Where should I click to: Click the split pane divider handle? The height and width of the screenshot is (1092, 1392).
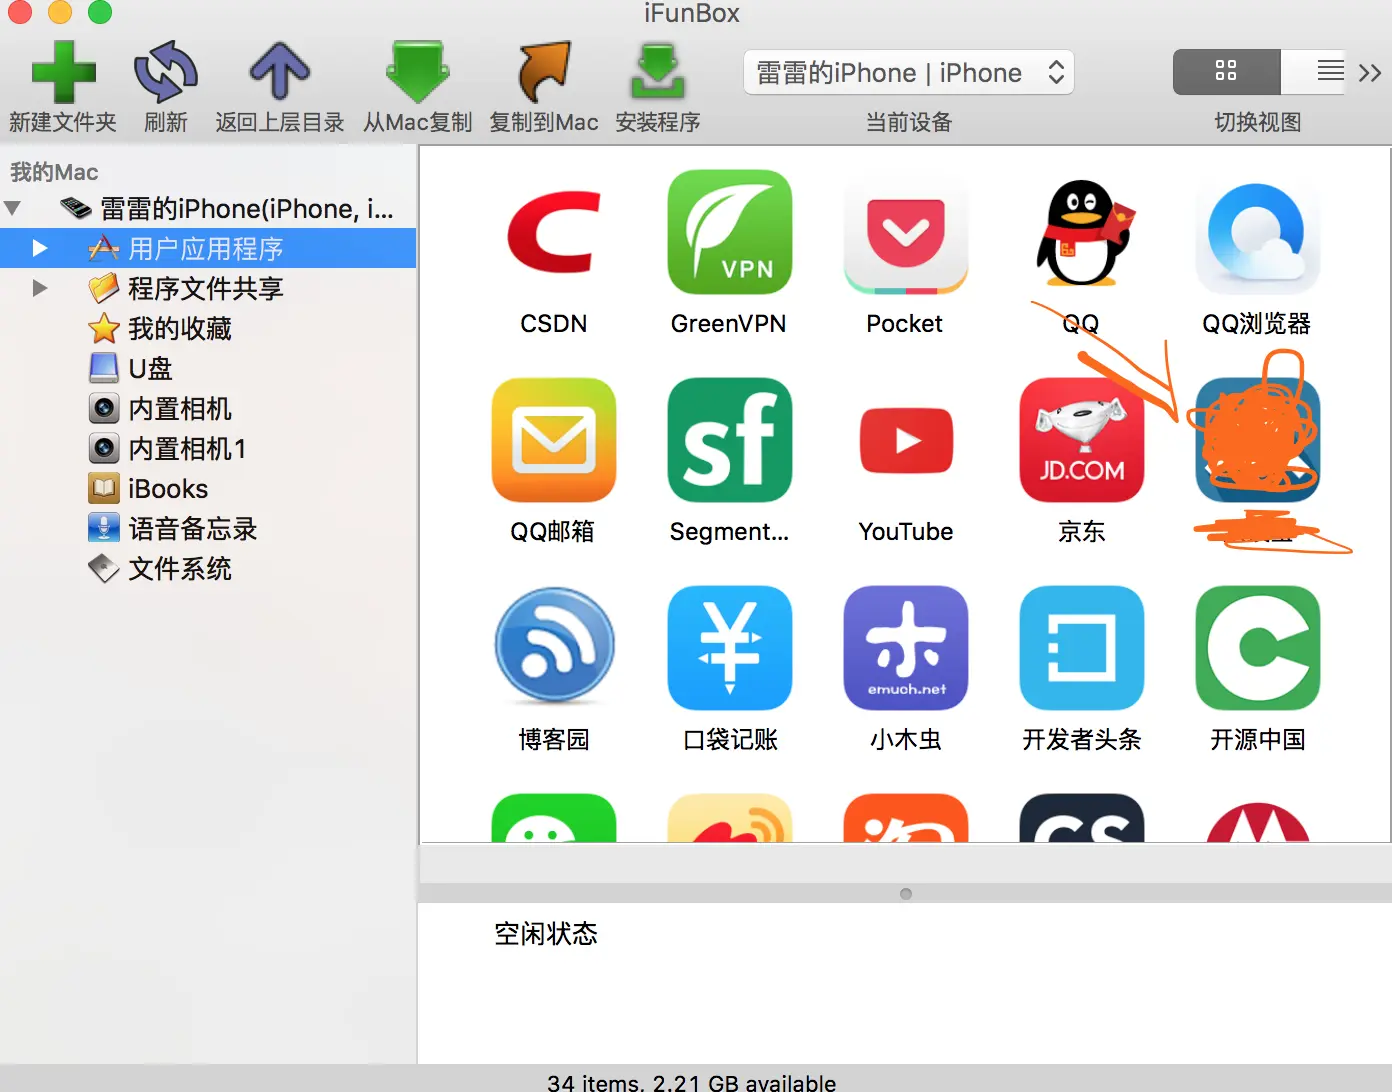[x=906, y=894]
